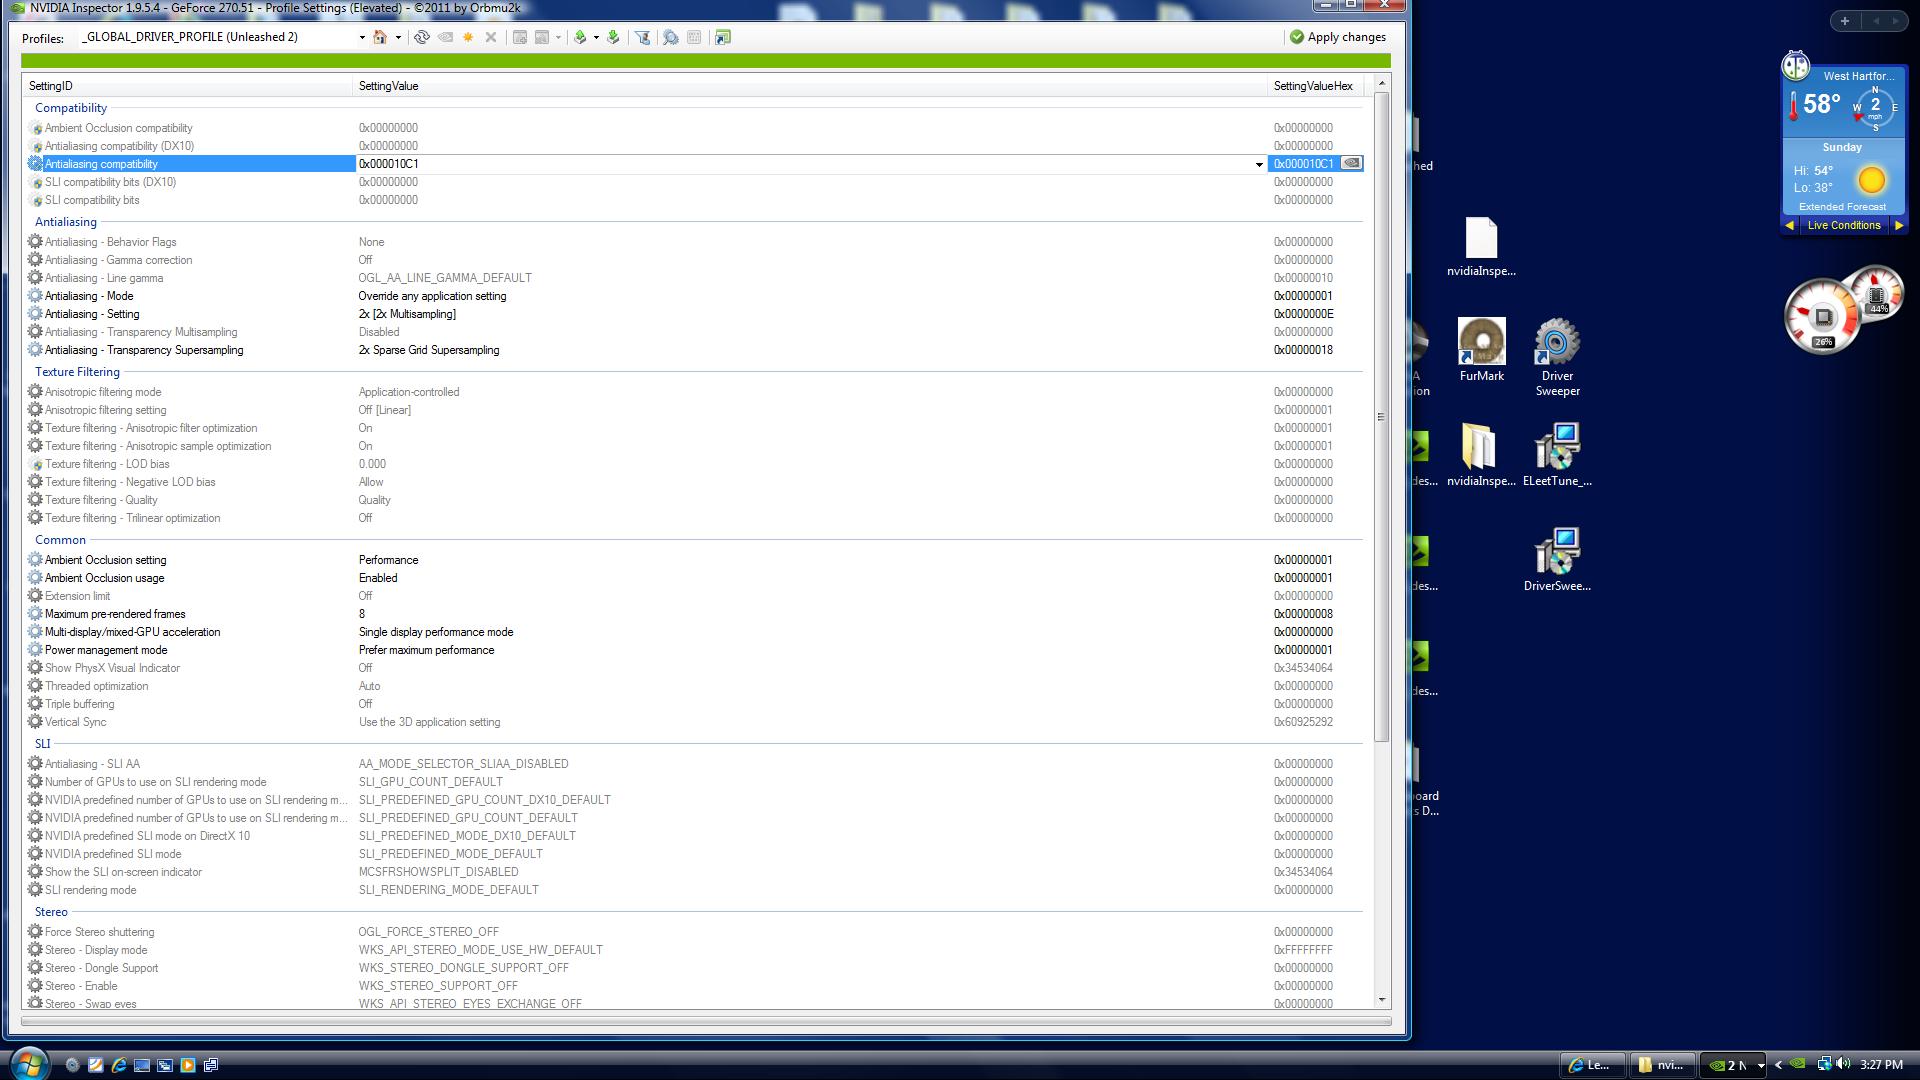Image resolution: width=1920 pixels, height=1080 pixels.
Task: Click the SettingValue column header
Action: pyautogui.click(x=810, y=86)
